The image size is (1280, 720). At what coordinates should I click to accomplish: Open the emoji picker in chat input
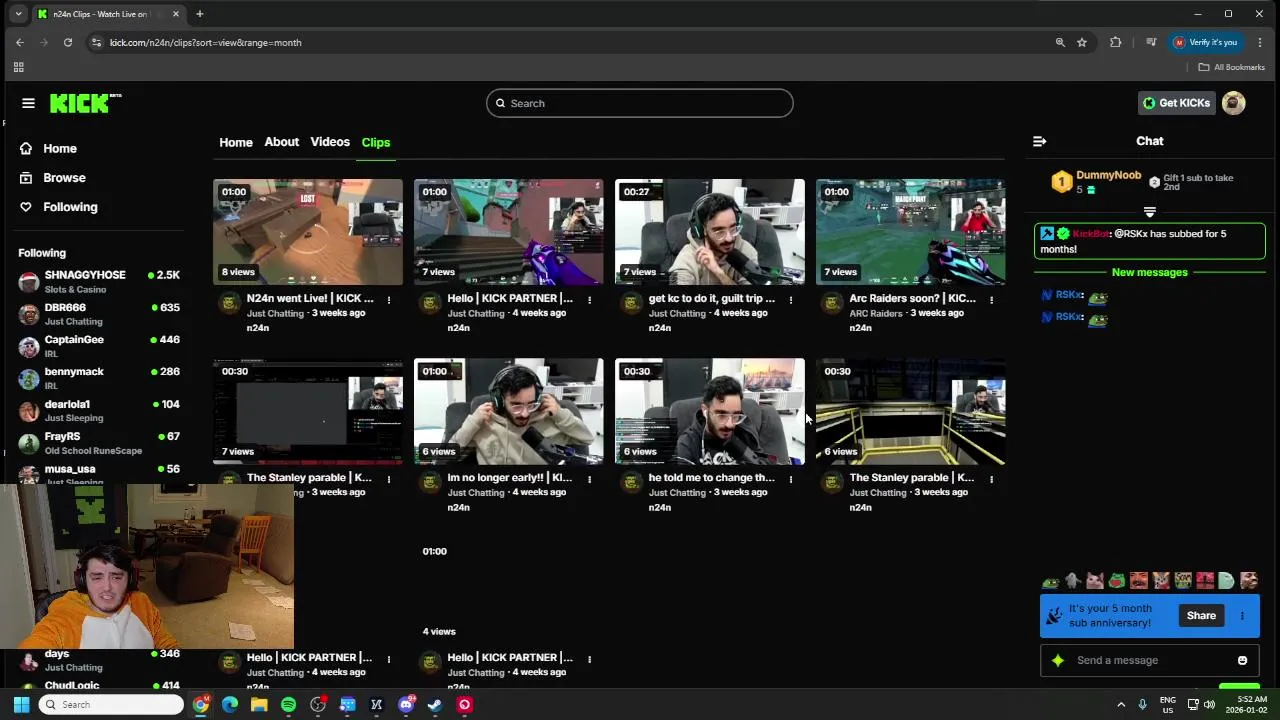coord(1242,660)
